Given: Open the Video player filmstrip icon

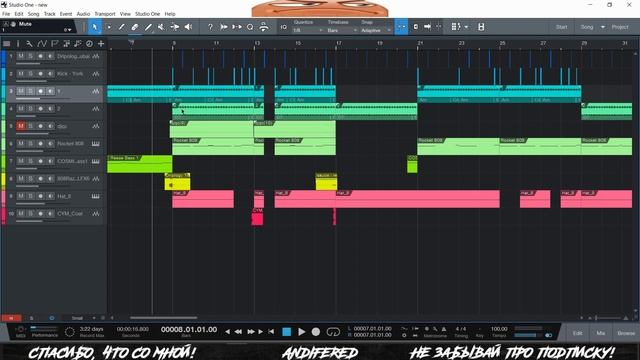Looking at the screenshot, I should coord(481,27).
